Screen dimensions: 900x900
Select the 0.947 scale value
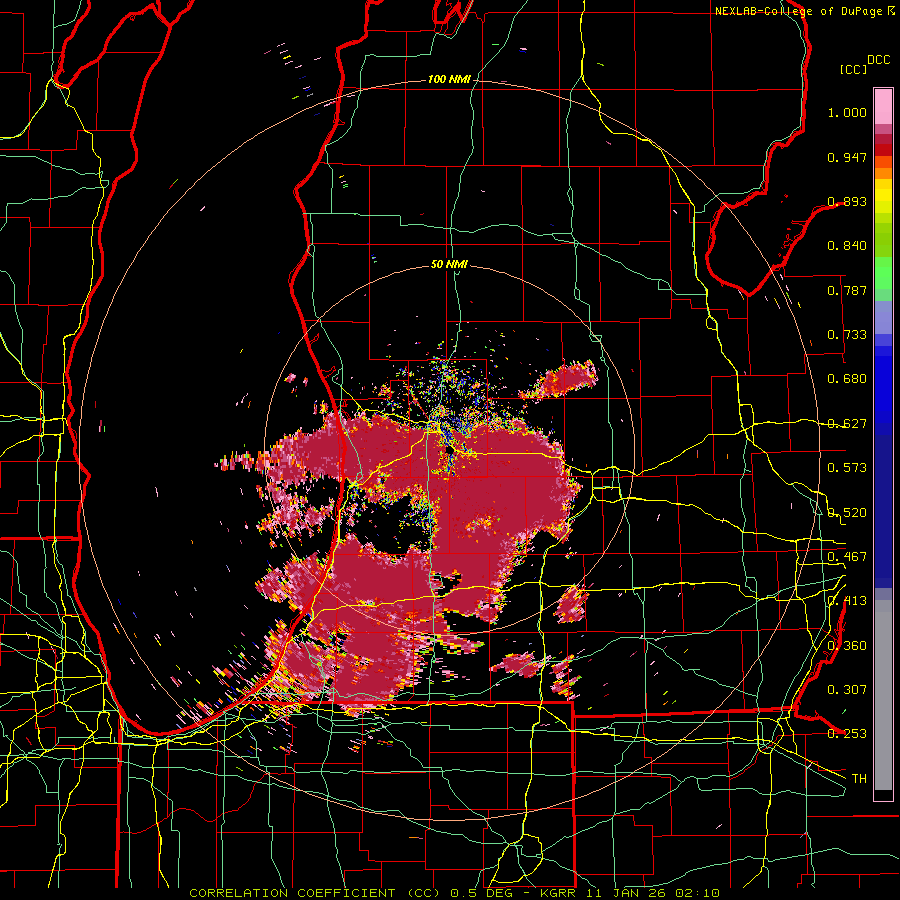pyautogui.click(x=847, y=157)
